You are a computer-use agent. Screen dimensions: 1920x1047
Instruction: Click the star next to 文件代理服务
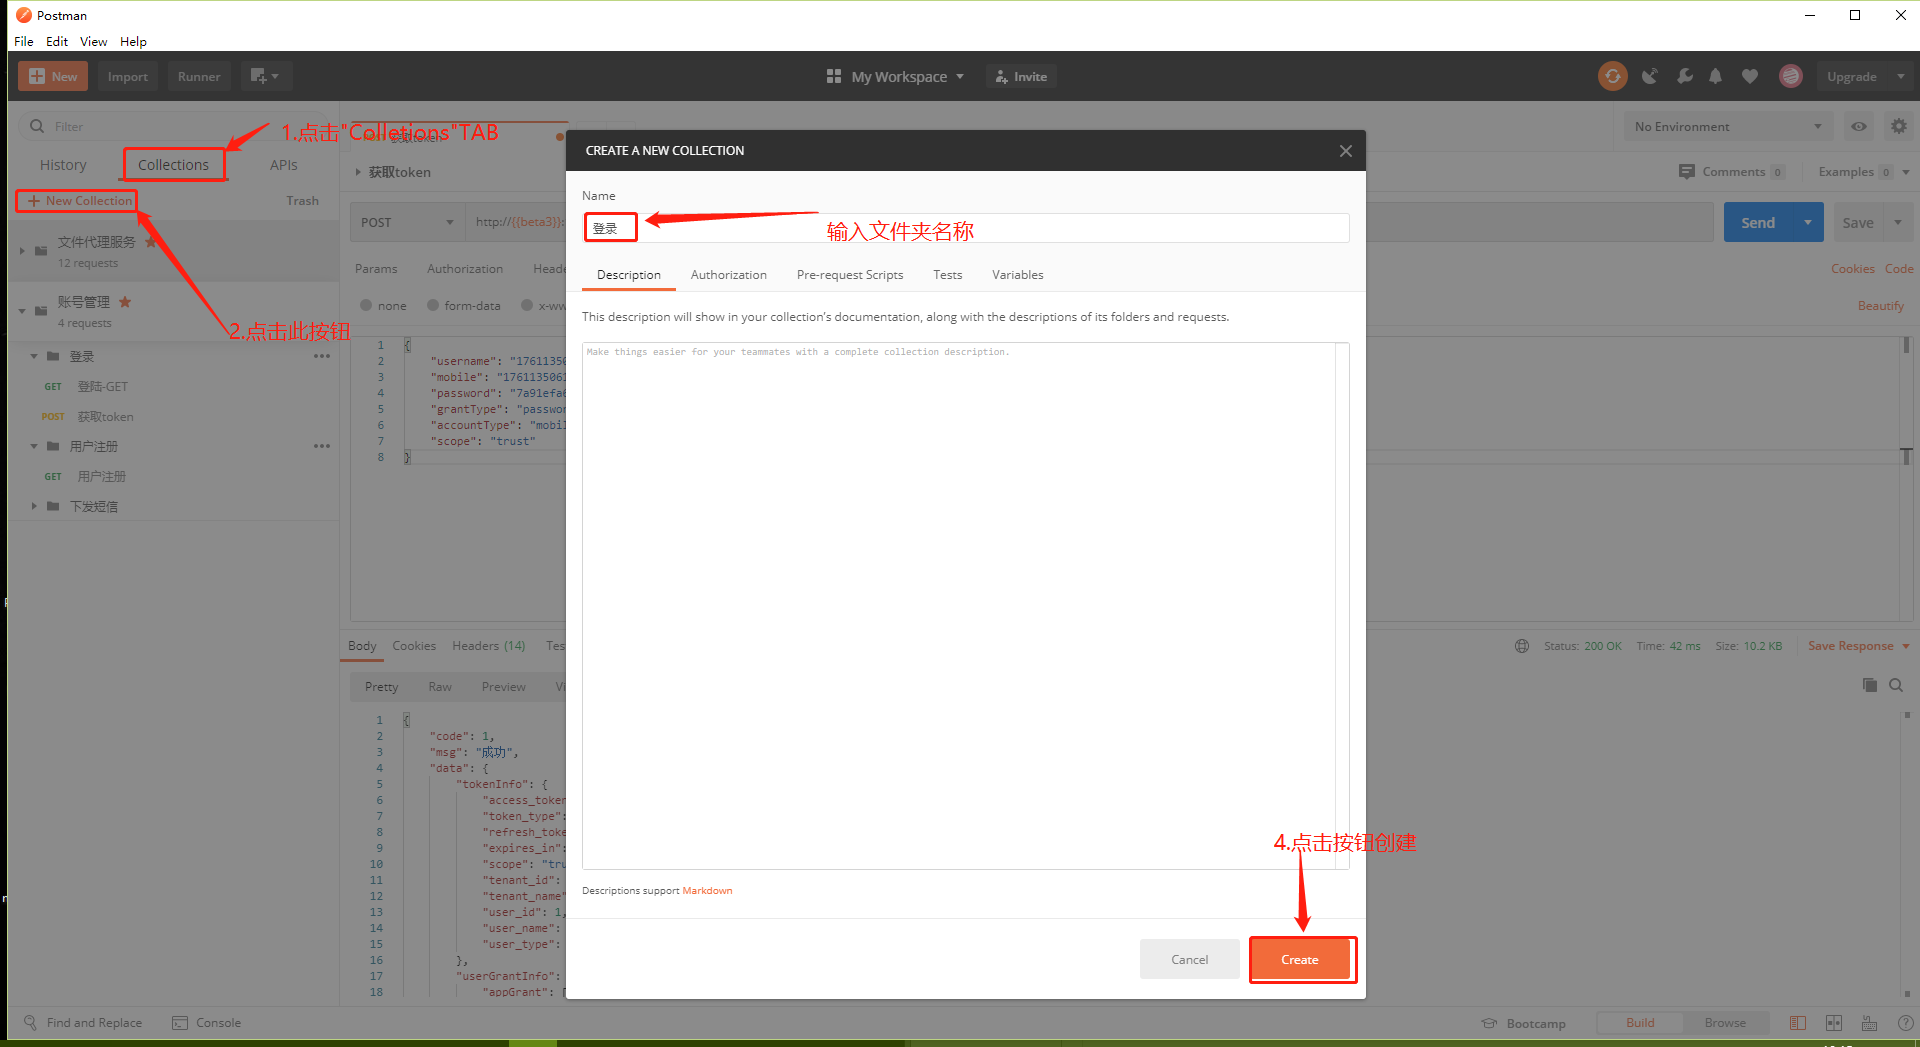(x=151, y=242)
